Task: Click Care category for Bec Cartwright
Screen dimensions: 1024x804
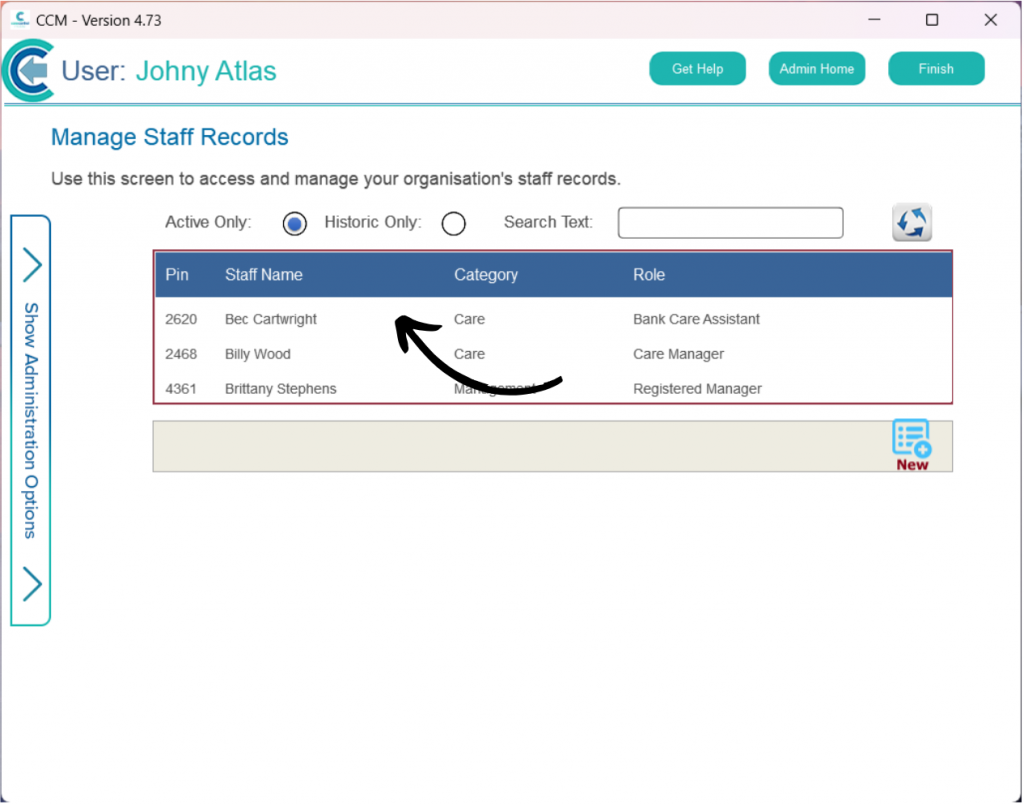Action: coord(469,319)
